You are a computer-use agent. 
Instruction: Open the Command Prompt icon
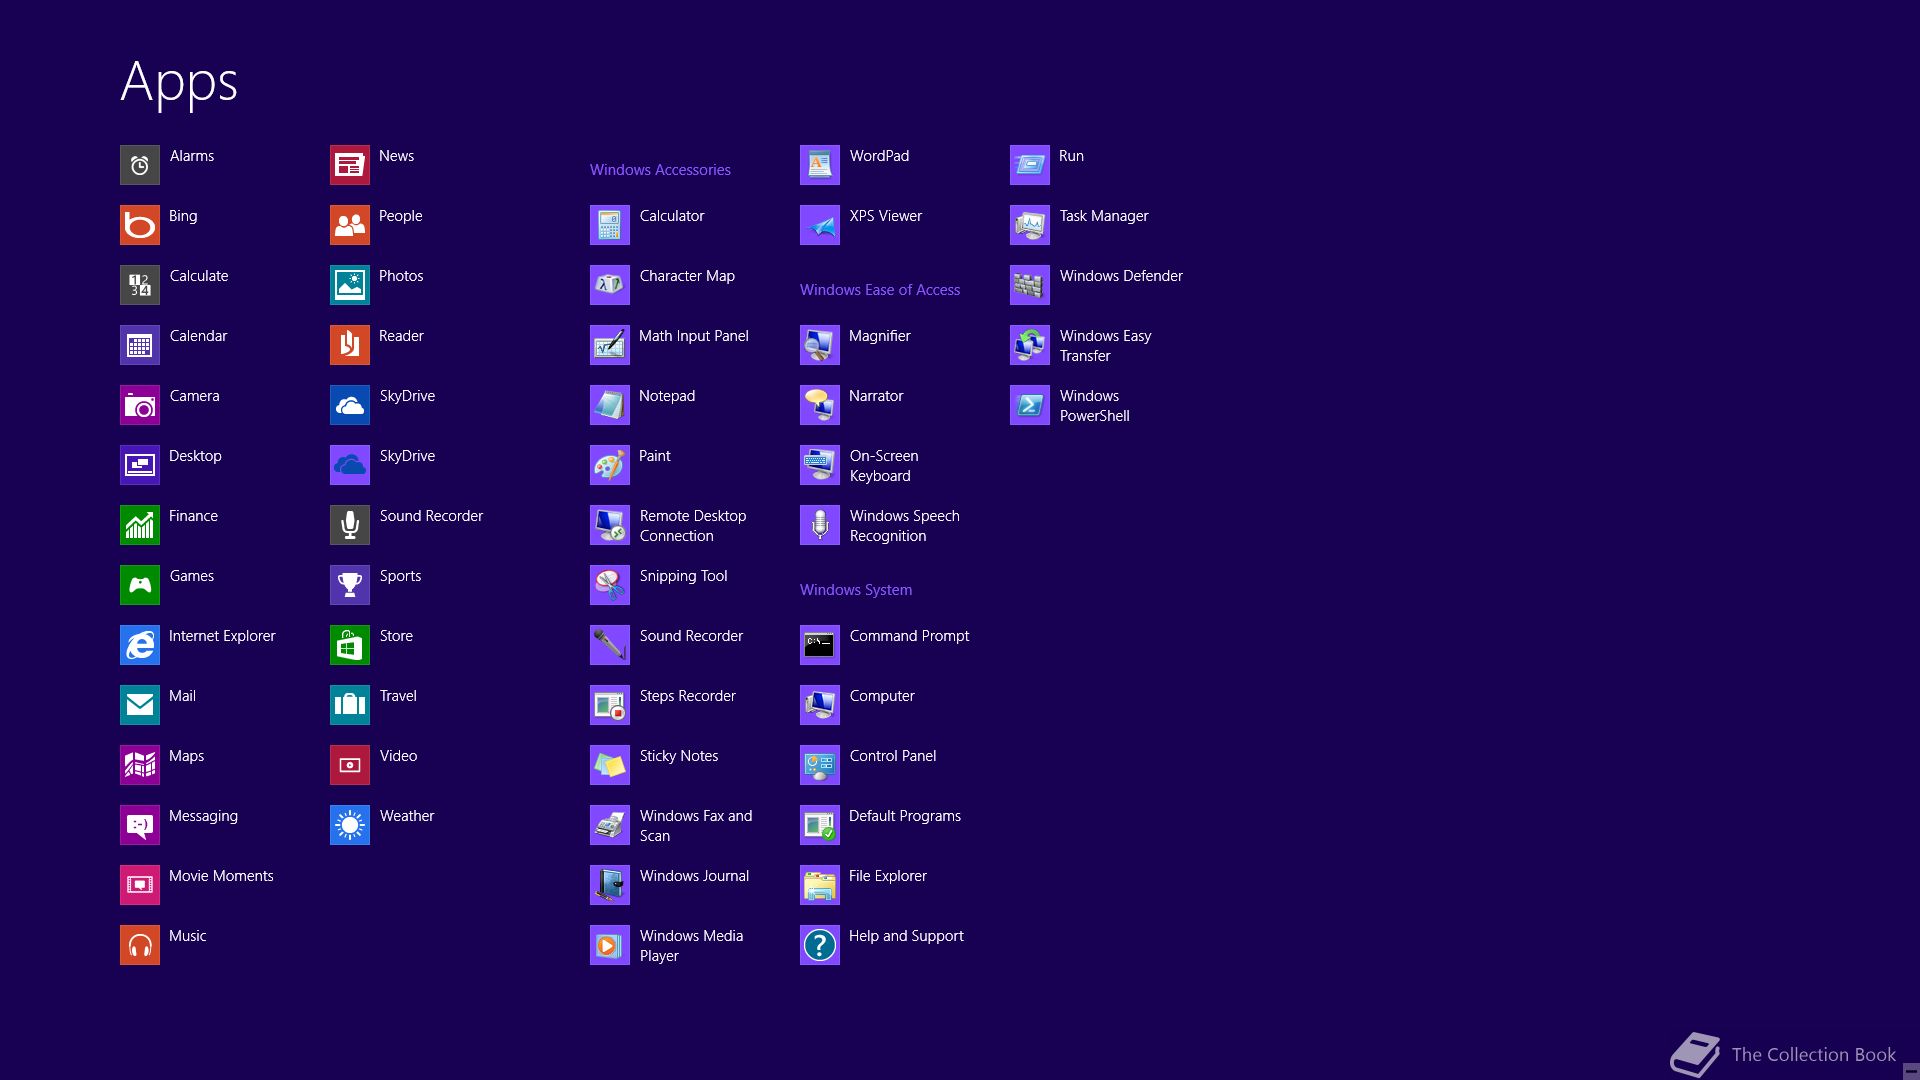(820, 645)
